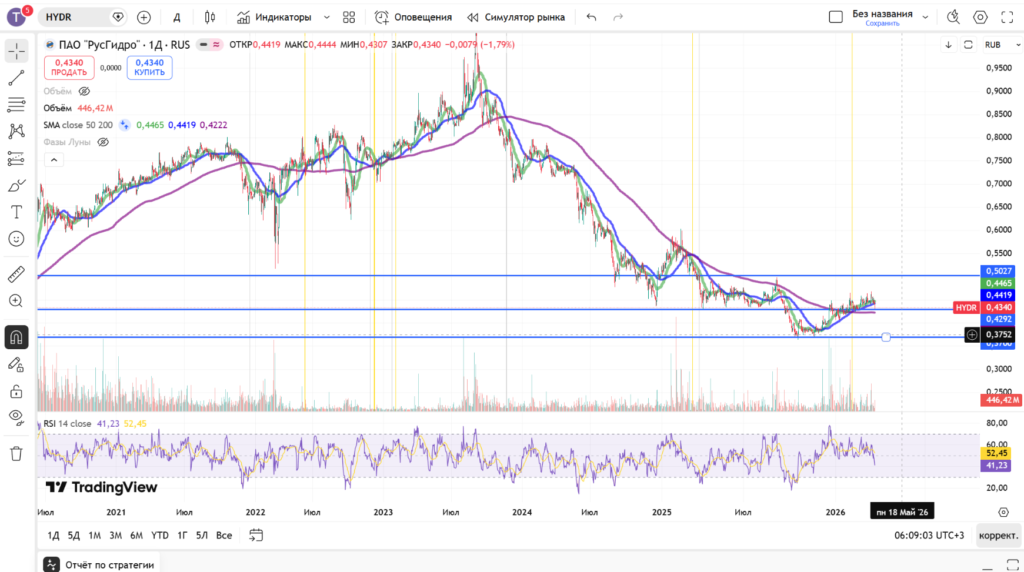Select the 1Д time range
The width and height of the screenshot is (1024, 572).
click(x=54, y=535)
